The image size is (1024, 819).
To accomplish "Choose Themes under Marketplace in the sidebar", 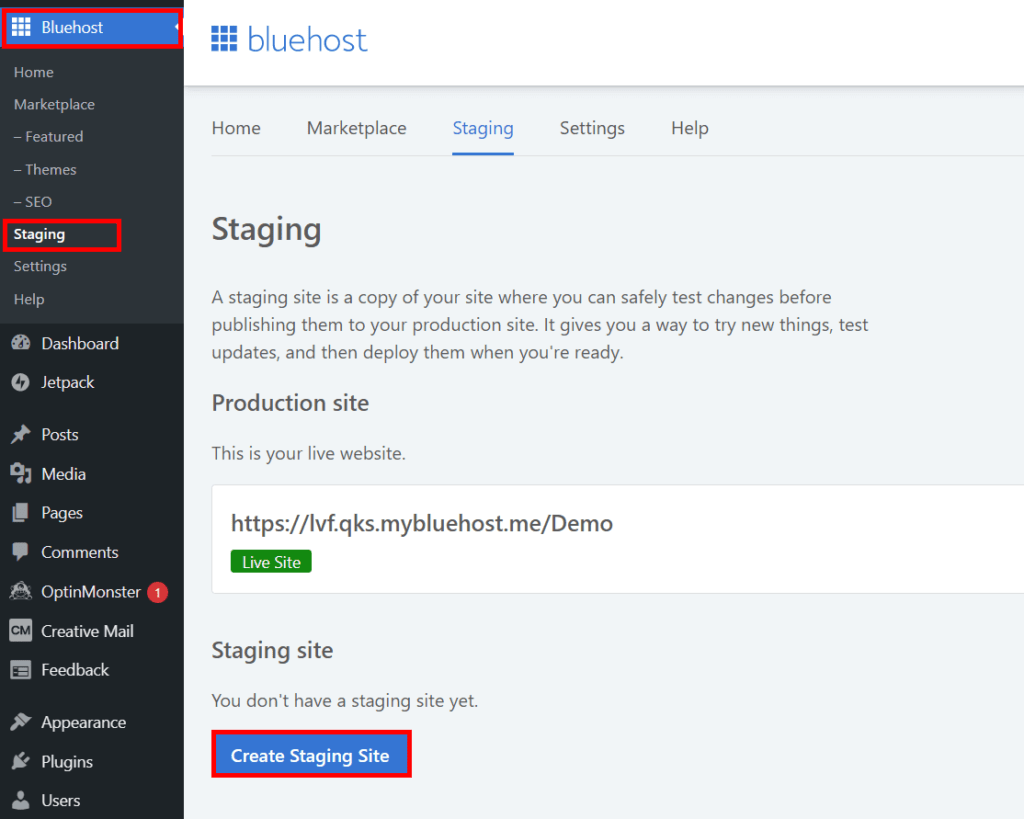I will point(45,169).
